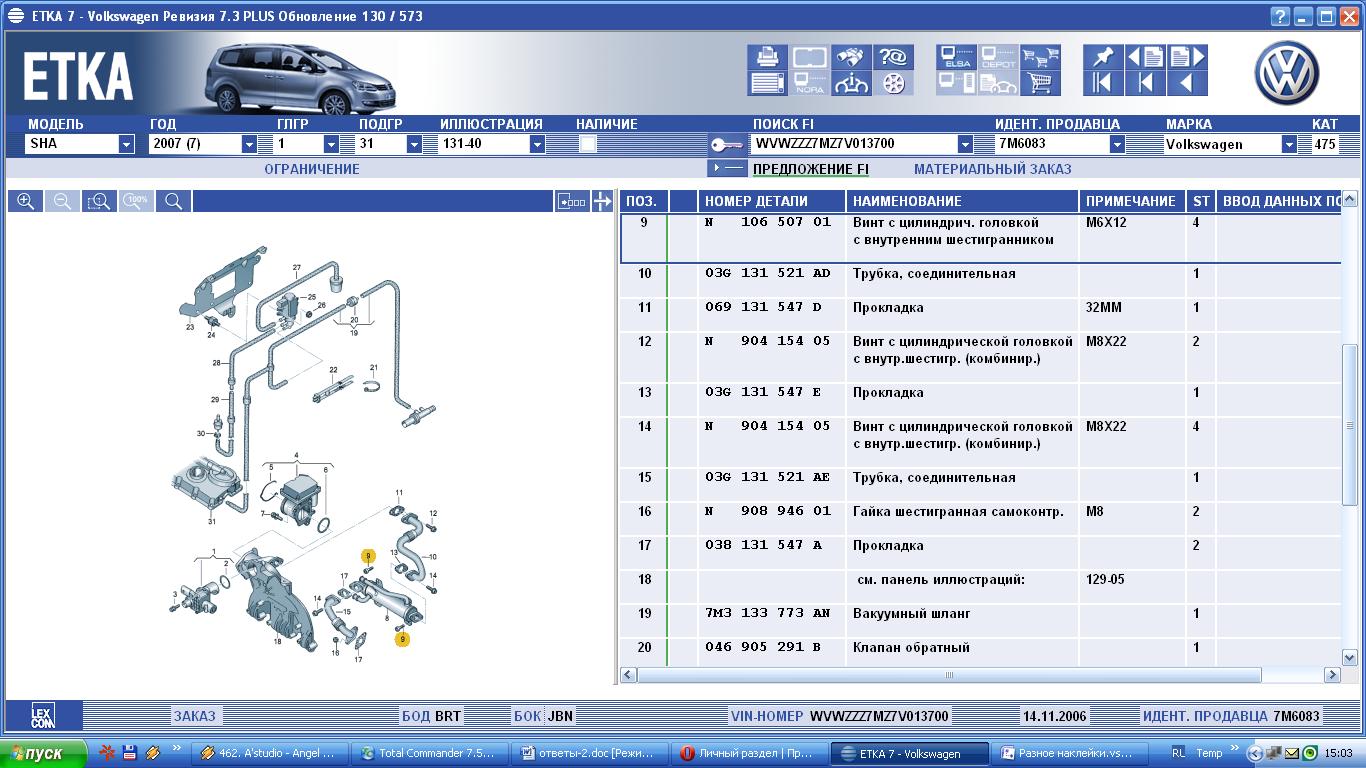Open the ELSA link icon
Screen dimensions: 1366x768
(957, 57)
